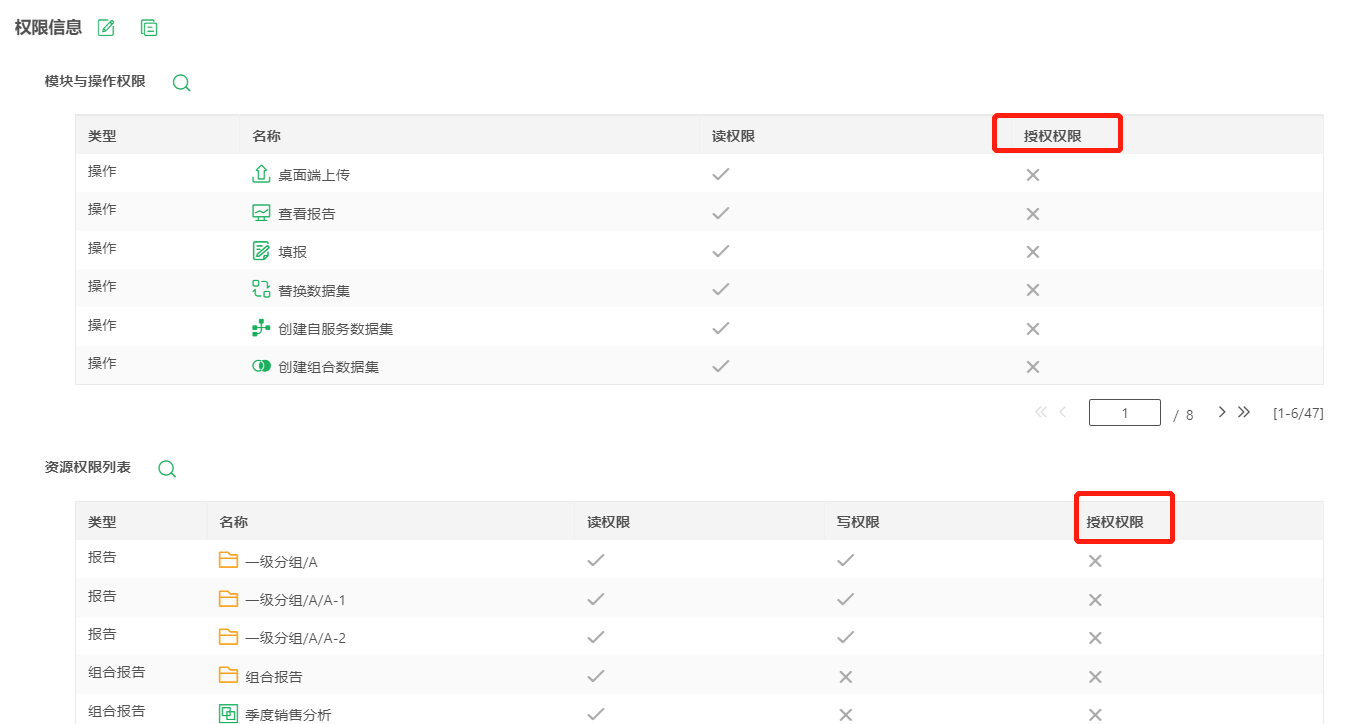Open search for 模块与操作权限
1354x724 pixels.
(x=181, y=83)
